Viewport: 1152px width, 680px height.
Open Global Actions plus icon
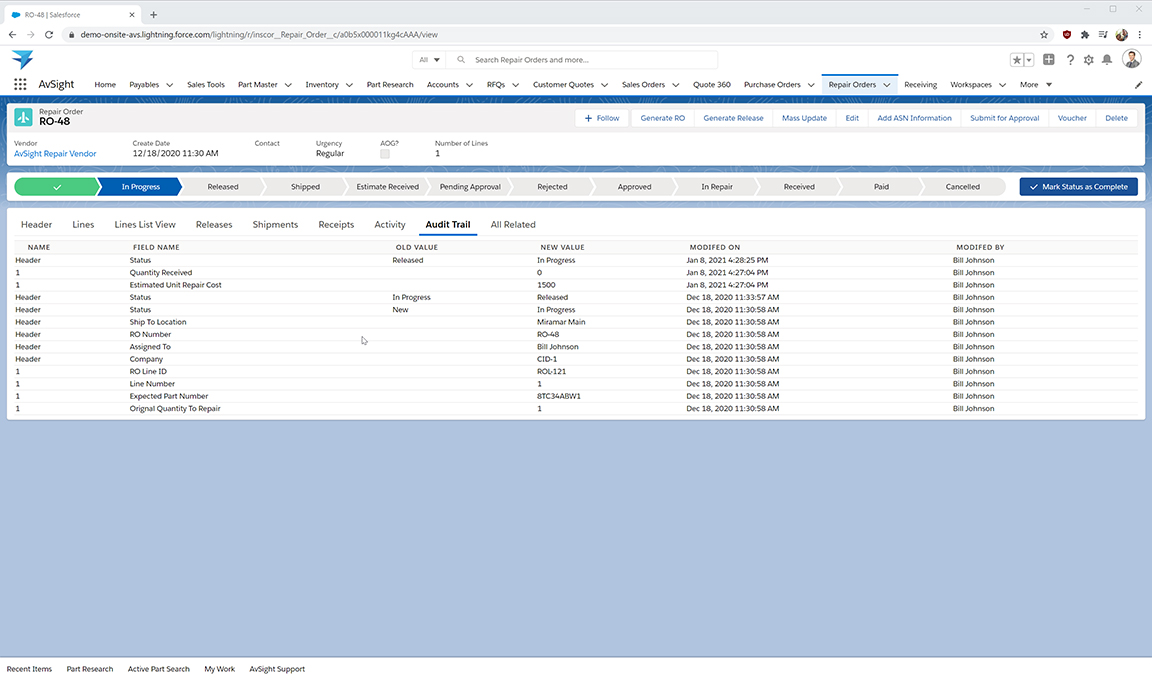[x=1048, y=59]
